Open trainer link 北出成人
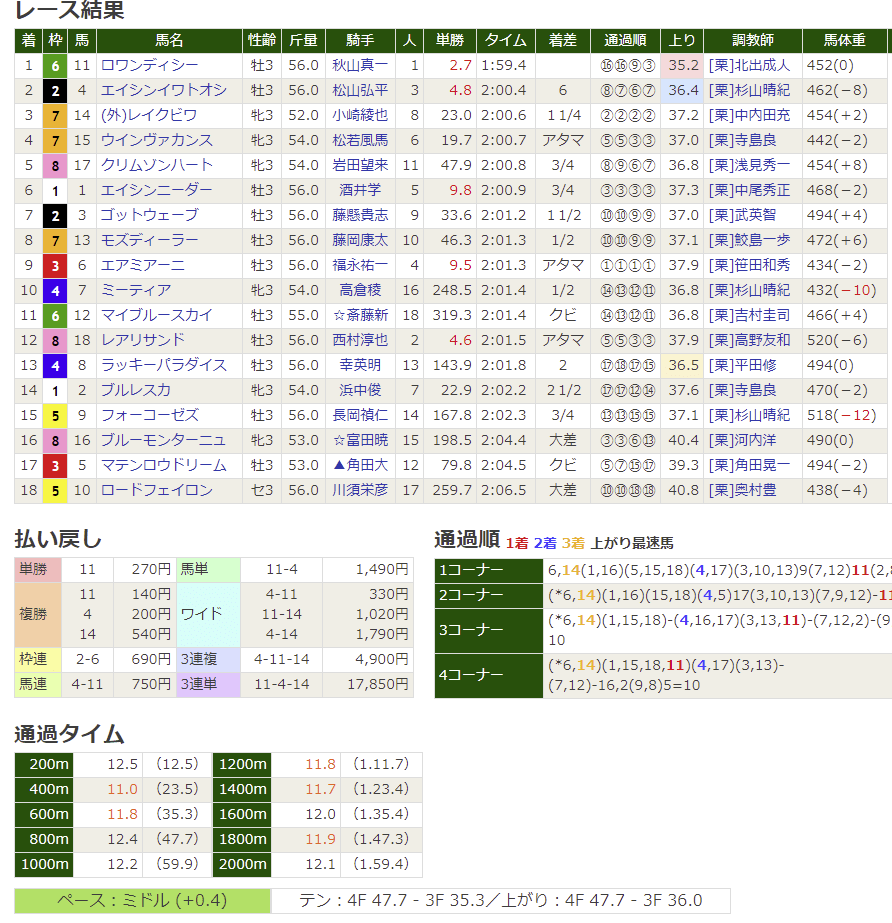892x923 pixels. tap(762, 65)
